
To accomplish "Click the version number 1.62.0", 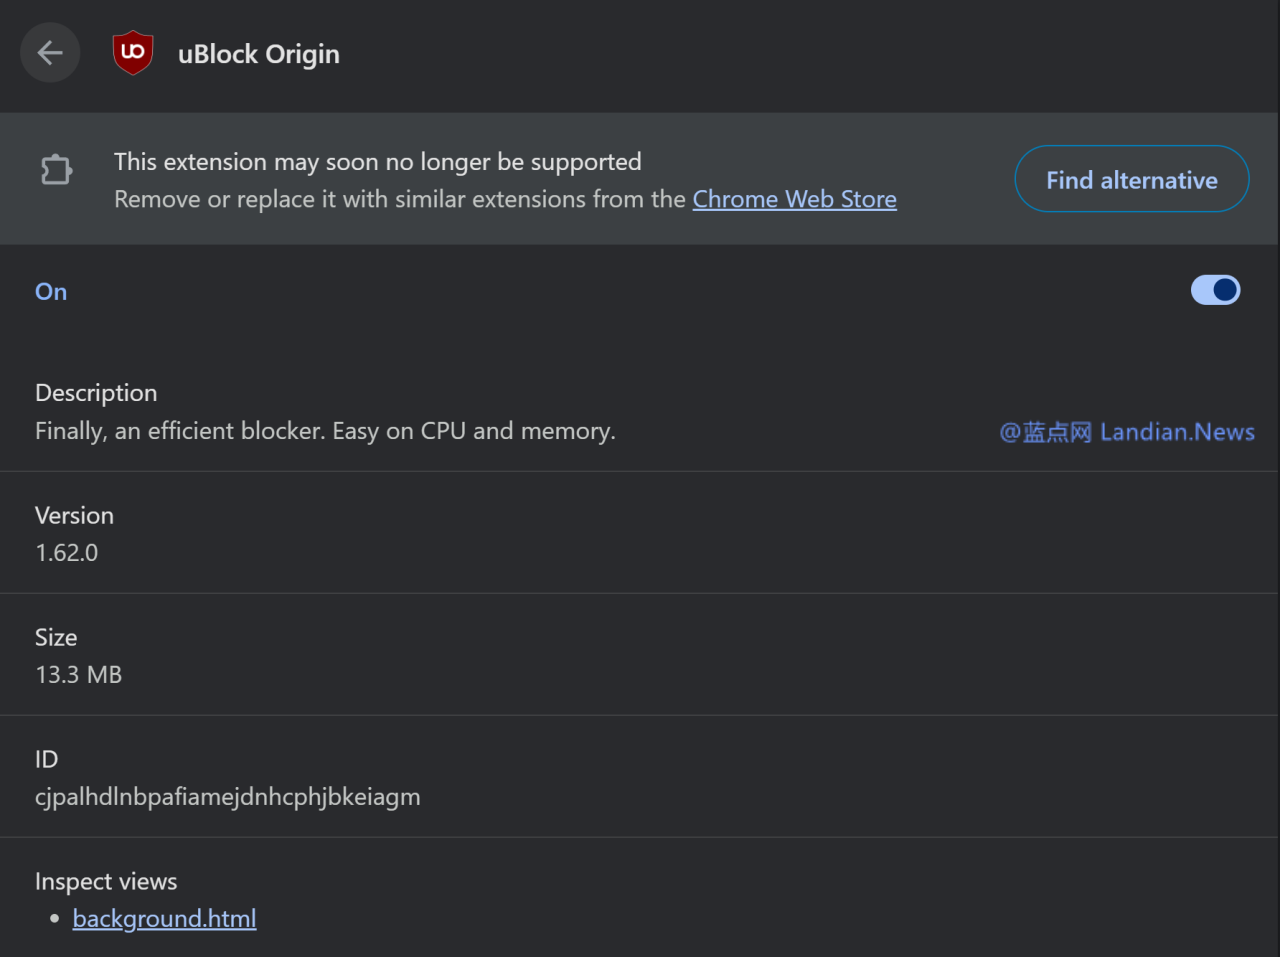I will (x=67, y=553).
